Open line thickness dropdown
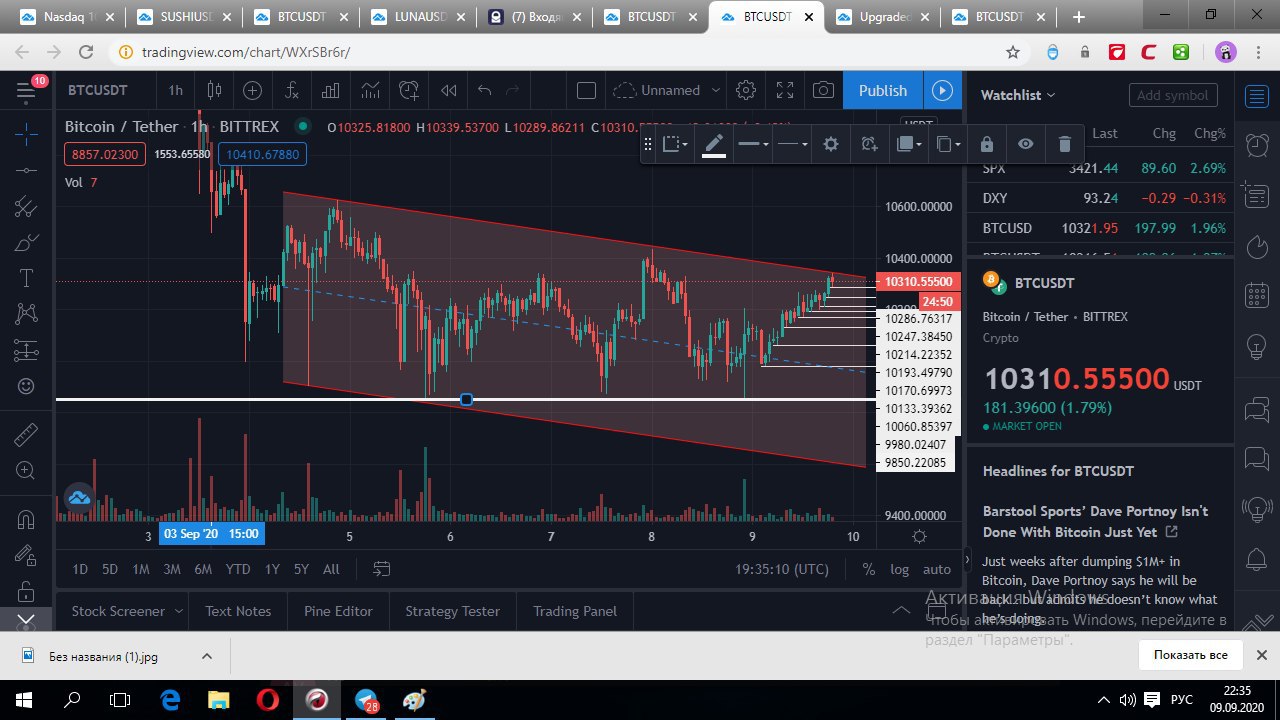Viewport: 1280px width, 720px height. click(x=752, y=144)
